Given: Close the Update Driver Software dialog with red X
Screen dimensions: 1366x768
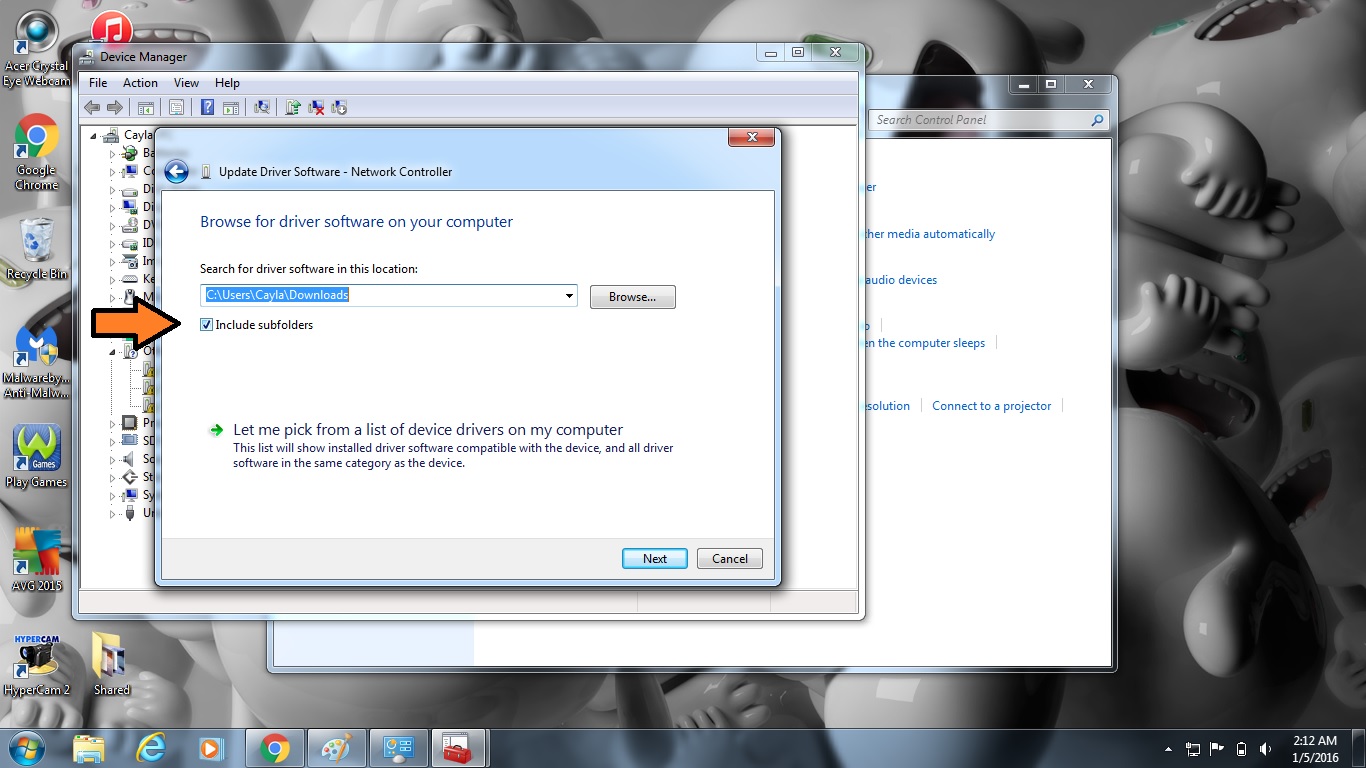Looking at the screenshot, I should (750, 137).
